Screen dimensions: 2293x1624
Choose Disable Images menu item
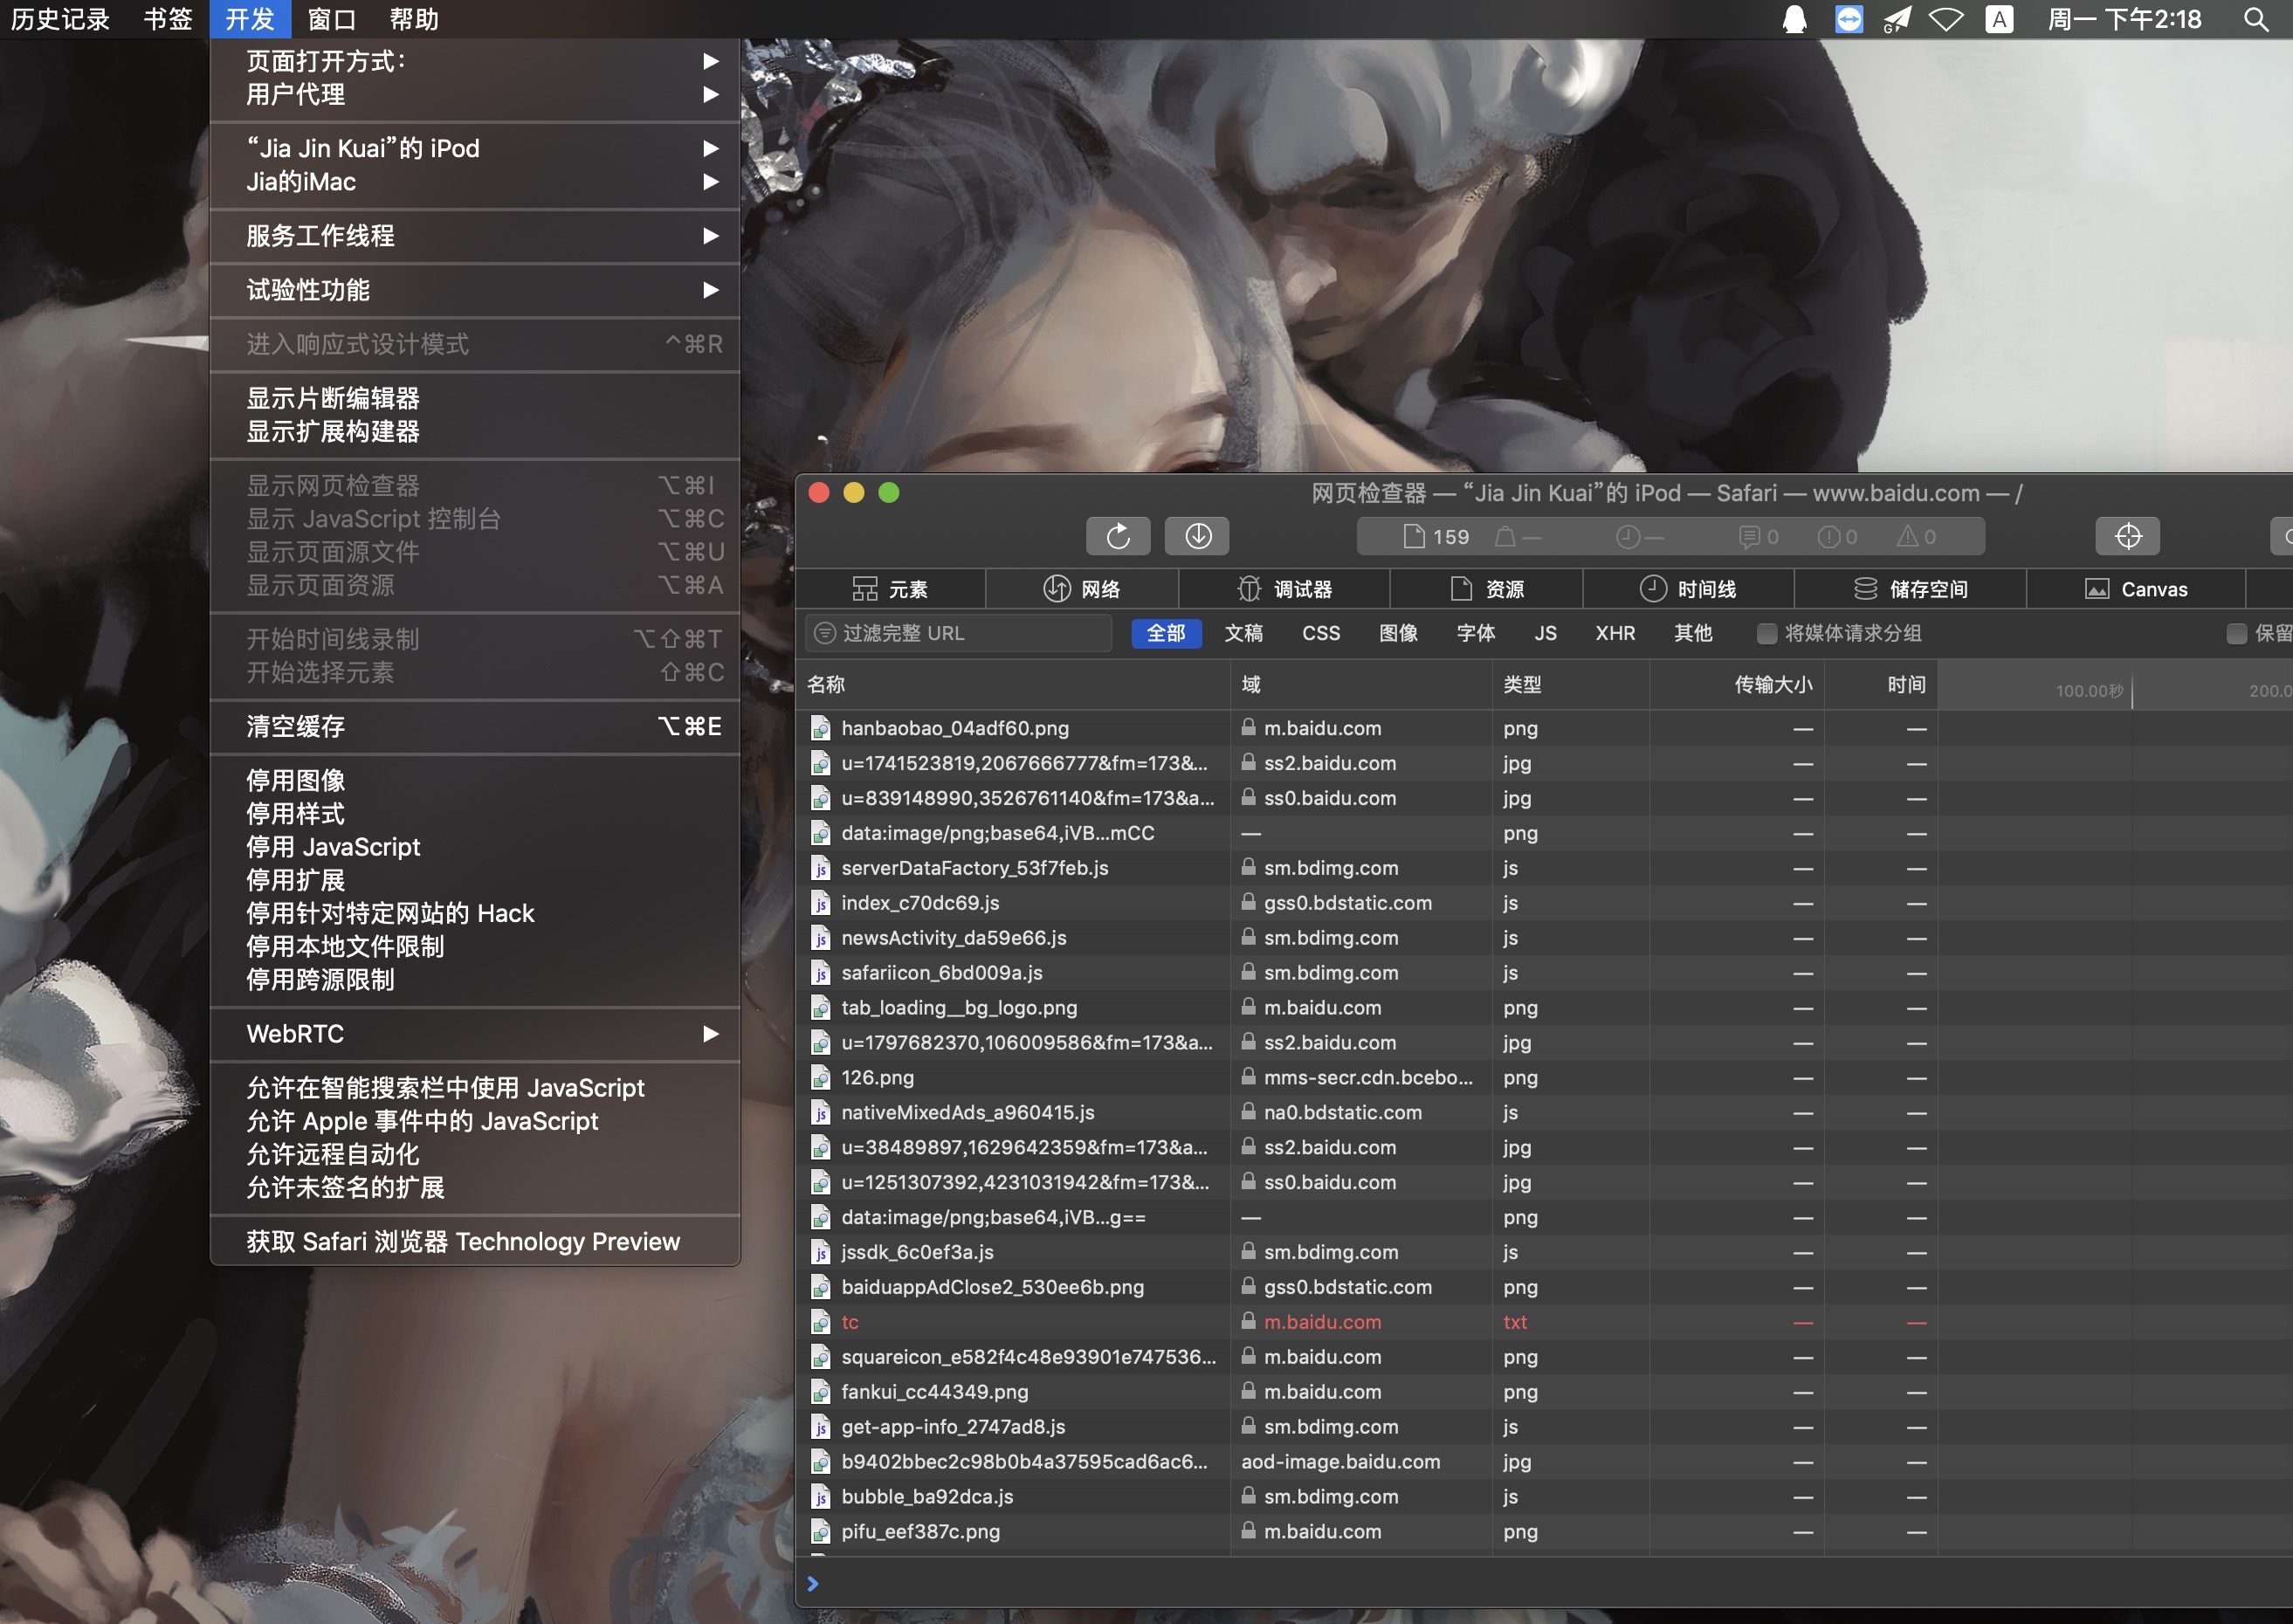pos(475,781)
